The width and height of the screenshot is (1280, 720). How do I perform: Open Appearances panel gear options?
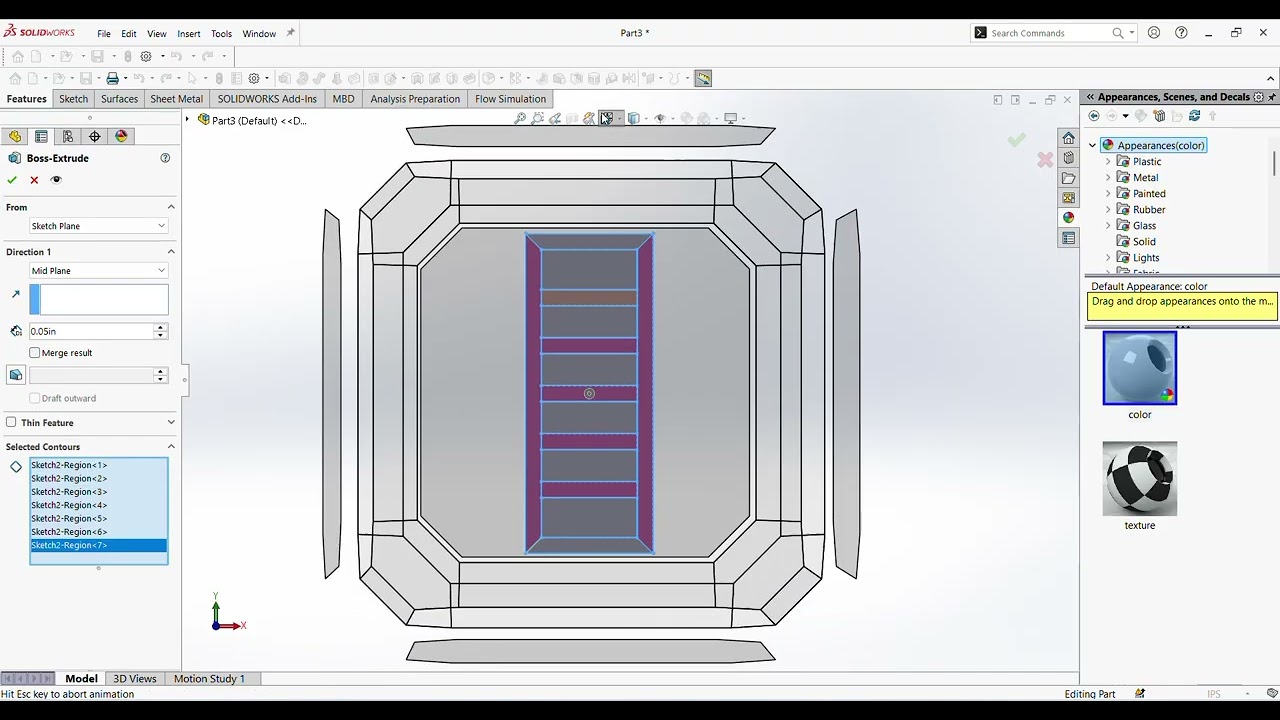click(1259, 97)
